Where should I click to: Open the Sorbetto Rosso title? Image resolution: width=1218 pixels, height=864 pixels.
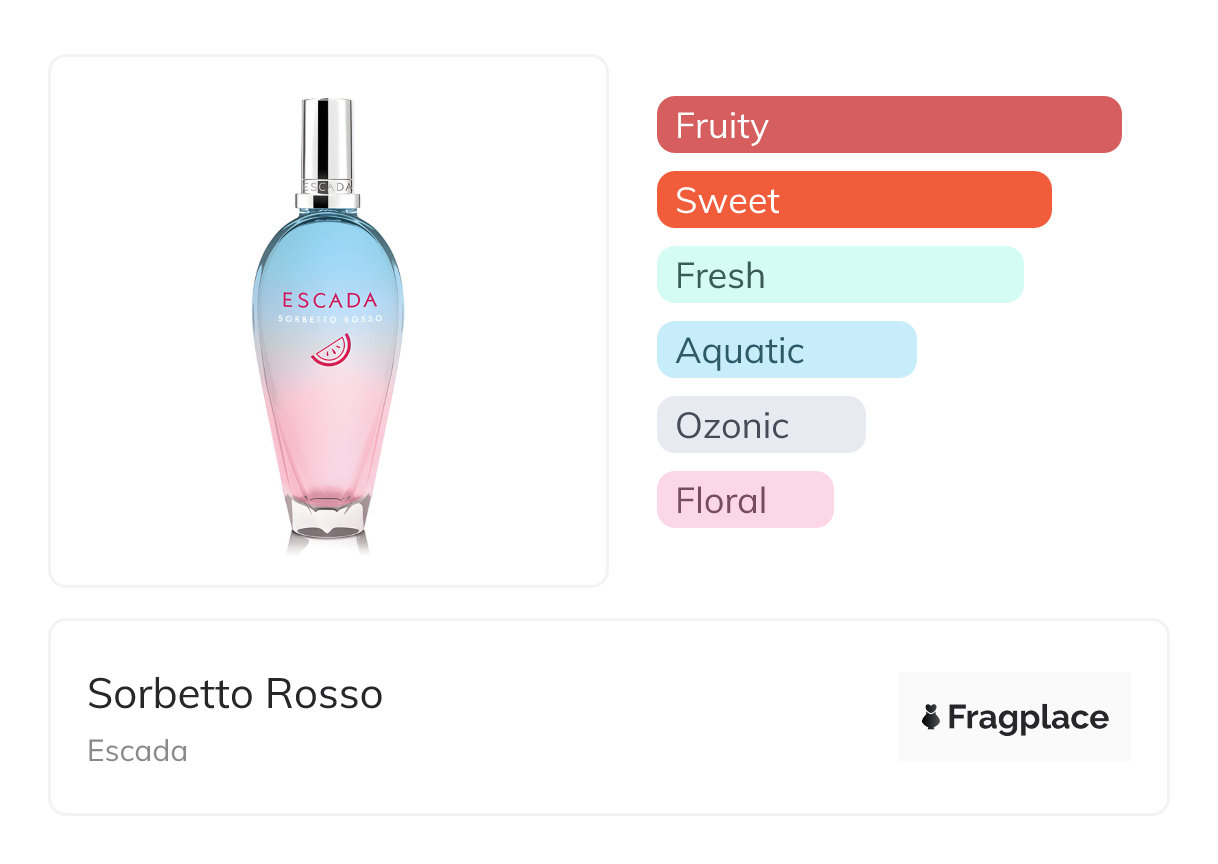(x=235, y=693)
